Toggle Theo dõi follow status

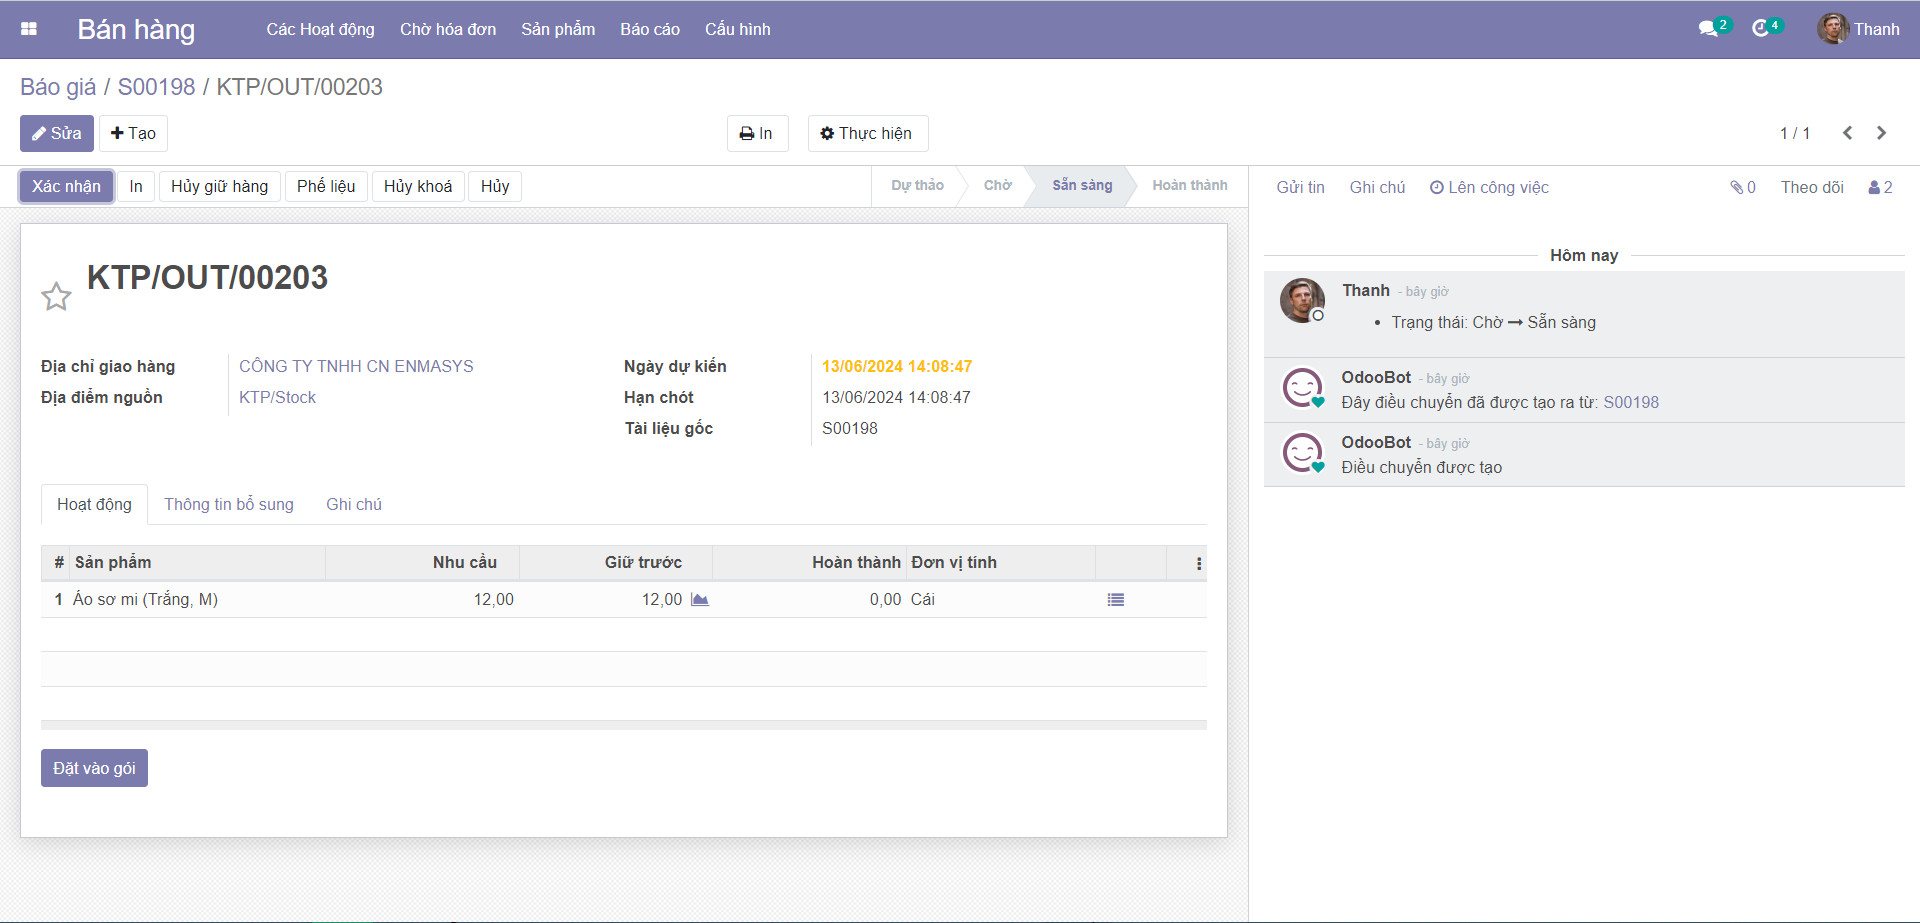(1811, 187)
